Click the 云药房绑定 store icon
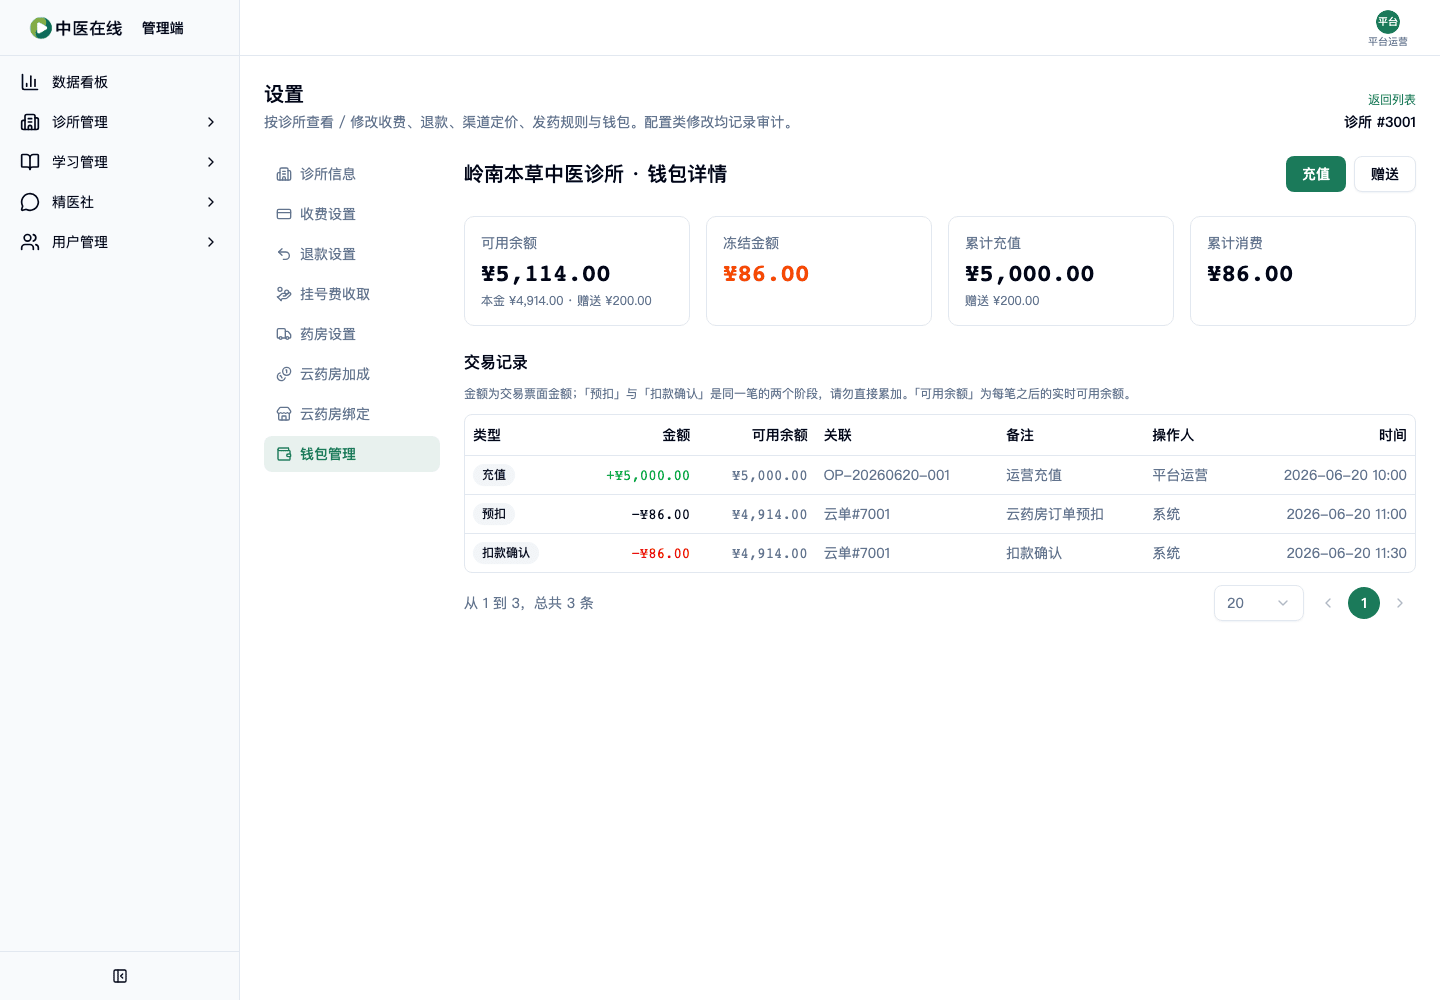The height and width of the screenshot is (1000, 1440). (284, 414)
